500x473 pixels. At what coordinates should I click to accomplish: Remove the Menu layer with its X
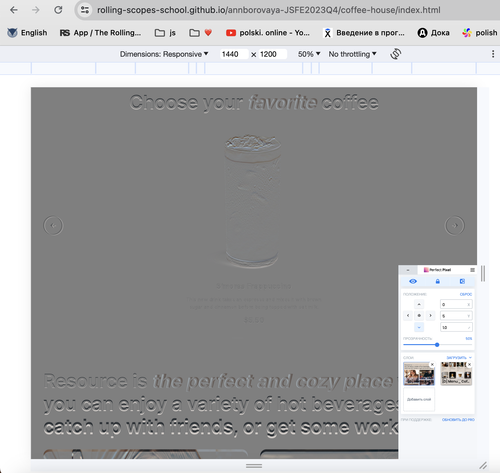(469, 365)
